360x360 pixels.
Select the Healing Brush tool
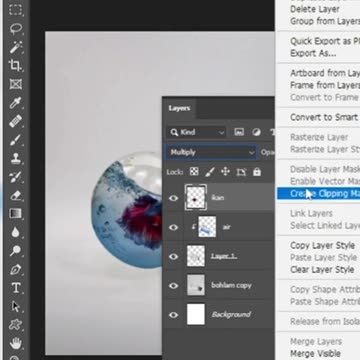tap(15, 121)
